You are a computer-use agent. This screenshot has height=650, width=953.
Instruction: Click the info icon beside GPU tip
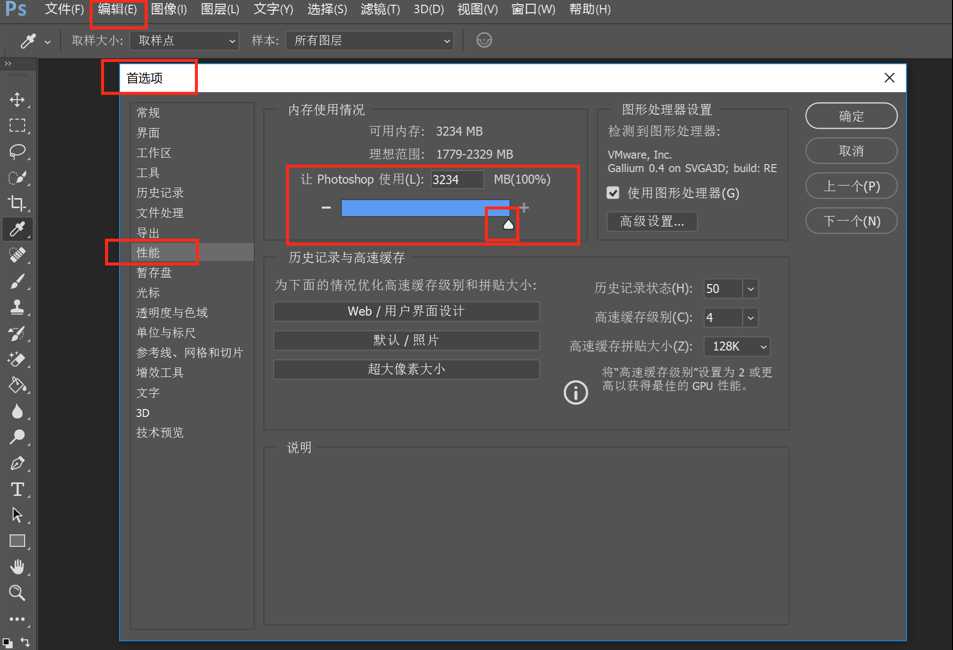click(x=576, y=393)
